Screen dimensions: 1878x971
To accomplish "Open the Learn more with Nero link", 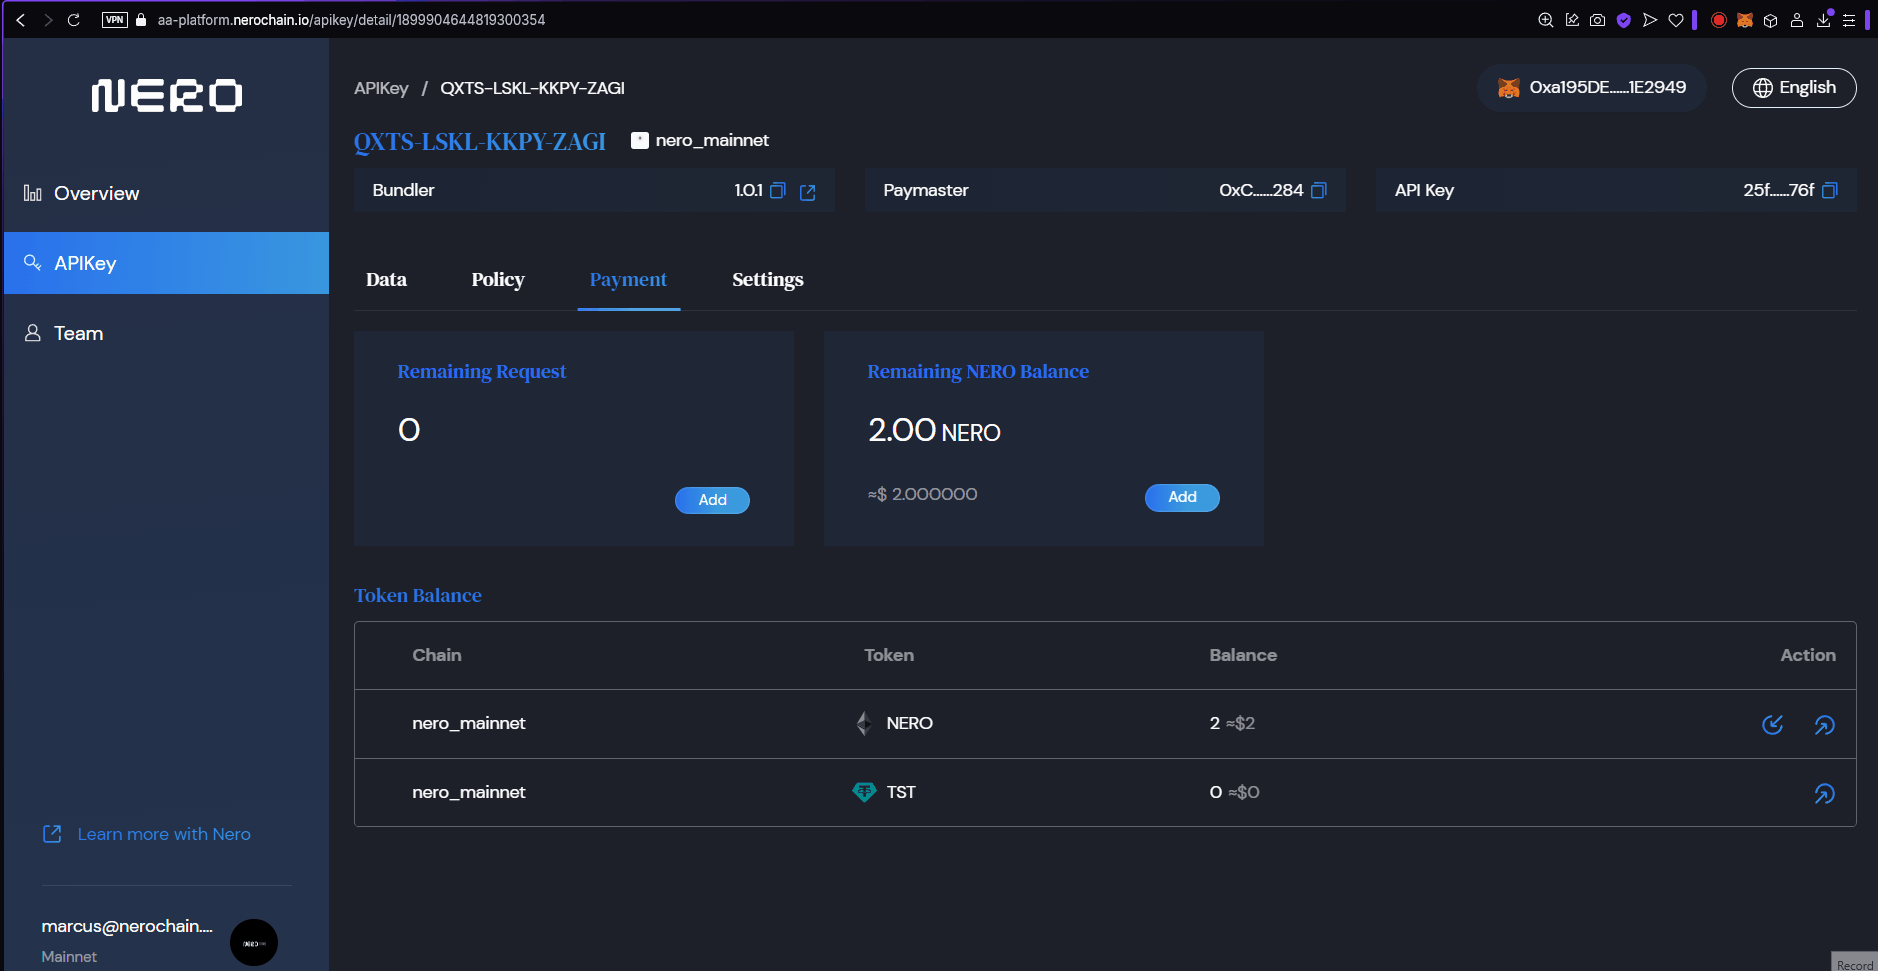I will [163, 834].
